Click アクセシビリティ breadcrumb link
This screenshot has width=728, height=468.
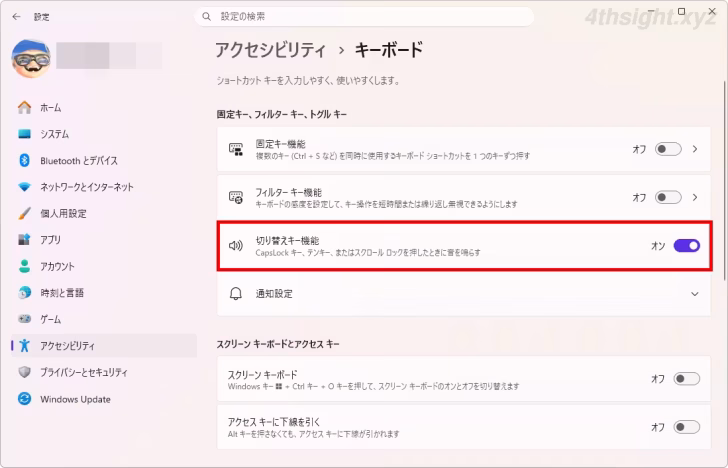click(x=271, y=50)
